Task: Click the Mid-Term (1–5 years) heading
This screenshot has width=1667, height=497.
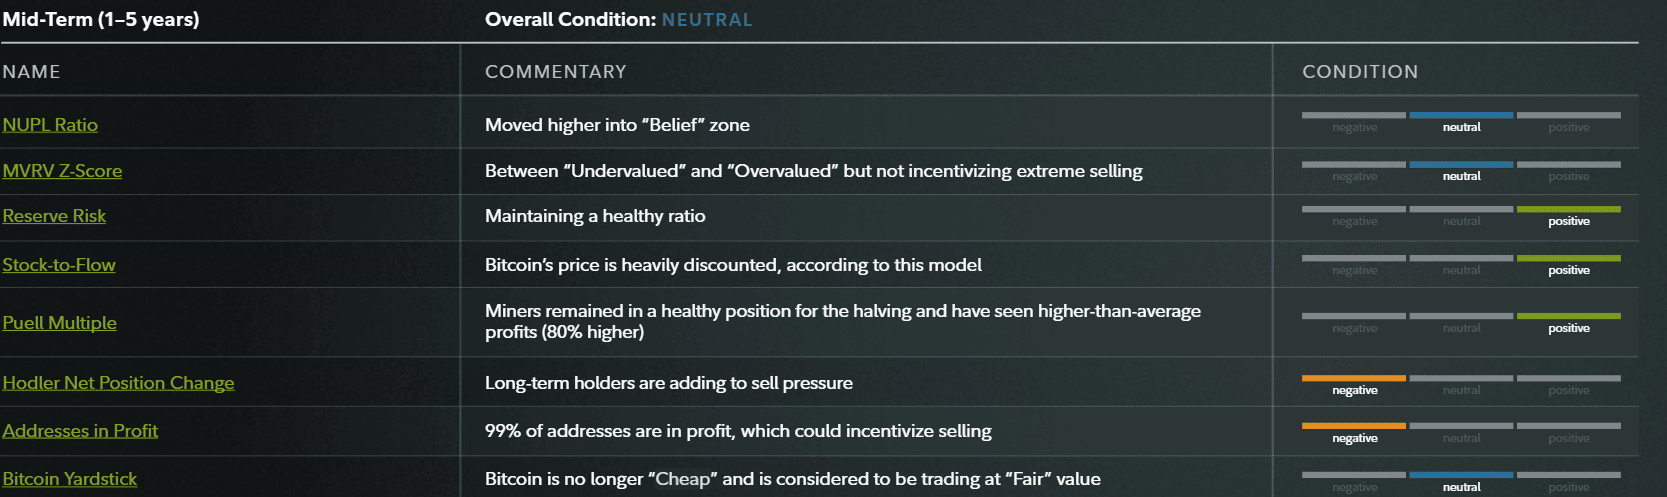Action: click(101, 20)
